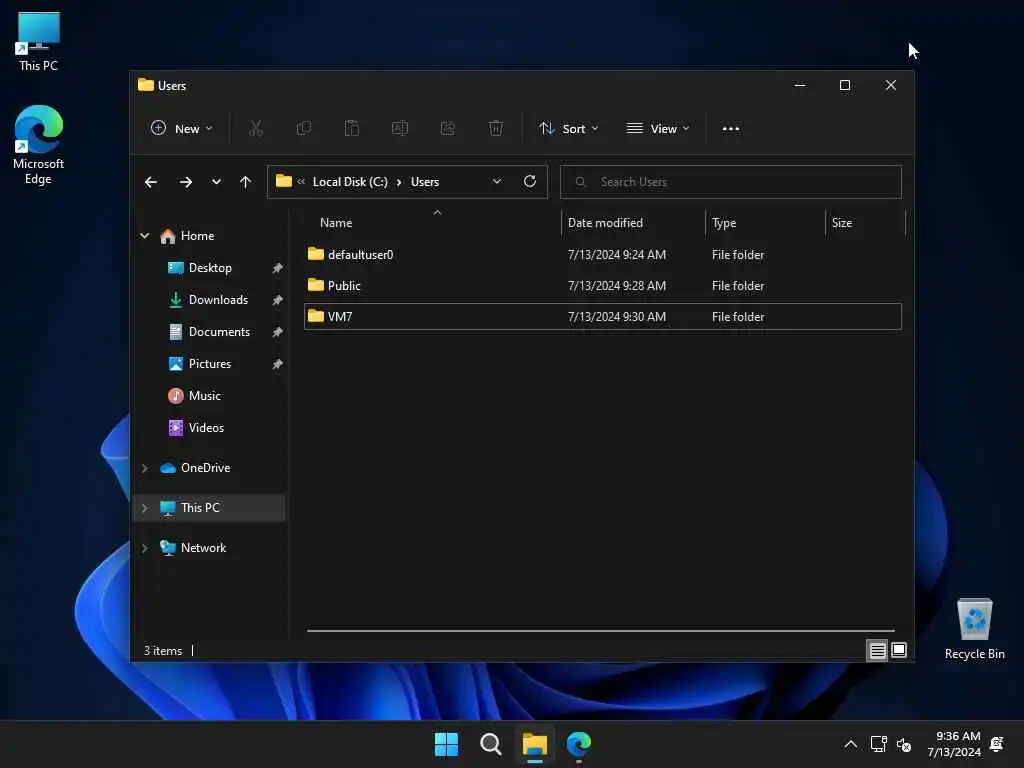Select Videos in navigation pane
This screenshot has width=1024, height=768.
click(x=206, y=428)
